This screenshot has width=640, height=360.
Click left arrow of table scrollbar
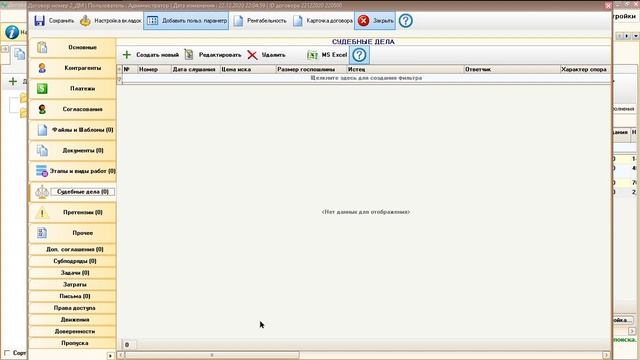click(x=120, y=355)
